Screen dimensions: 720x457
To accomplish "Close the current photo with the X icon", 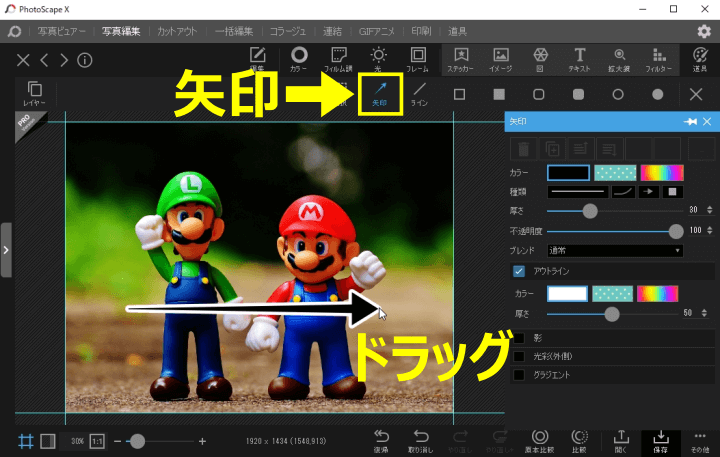I will click(x=23, y=60).
